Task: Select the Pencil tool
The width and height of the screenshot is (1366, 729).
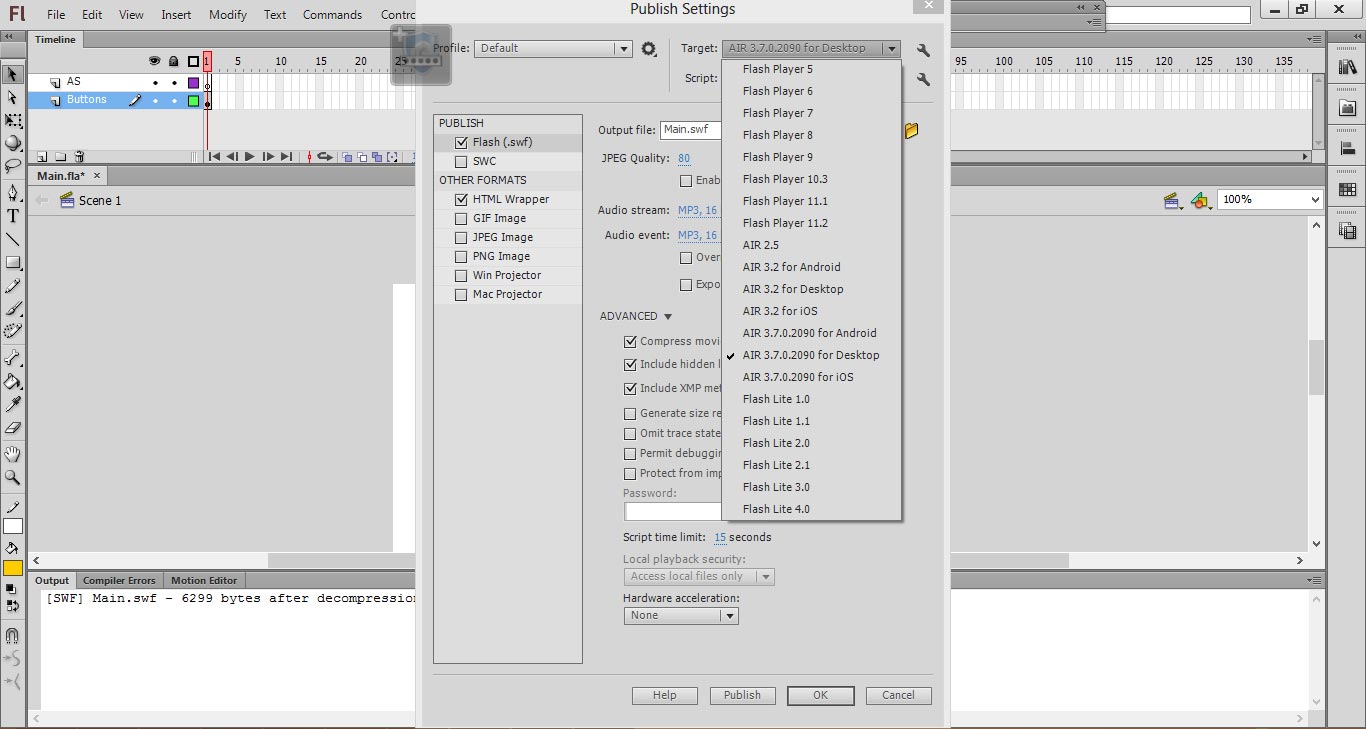Action: click(13, 287)
